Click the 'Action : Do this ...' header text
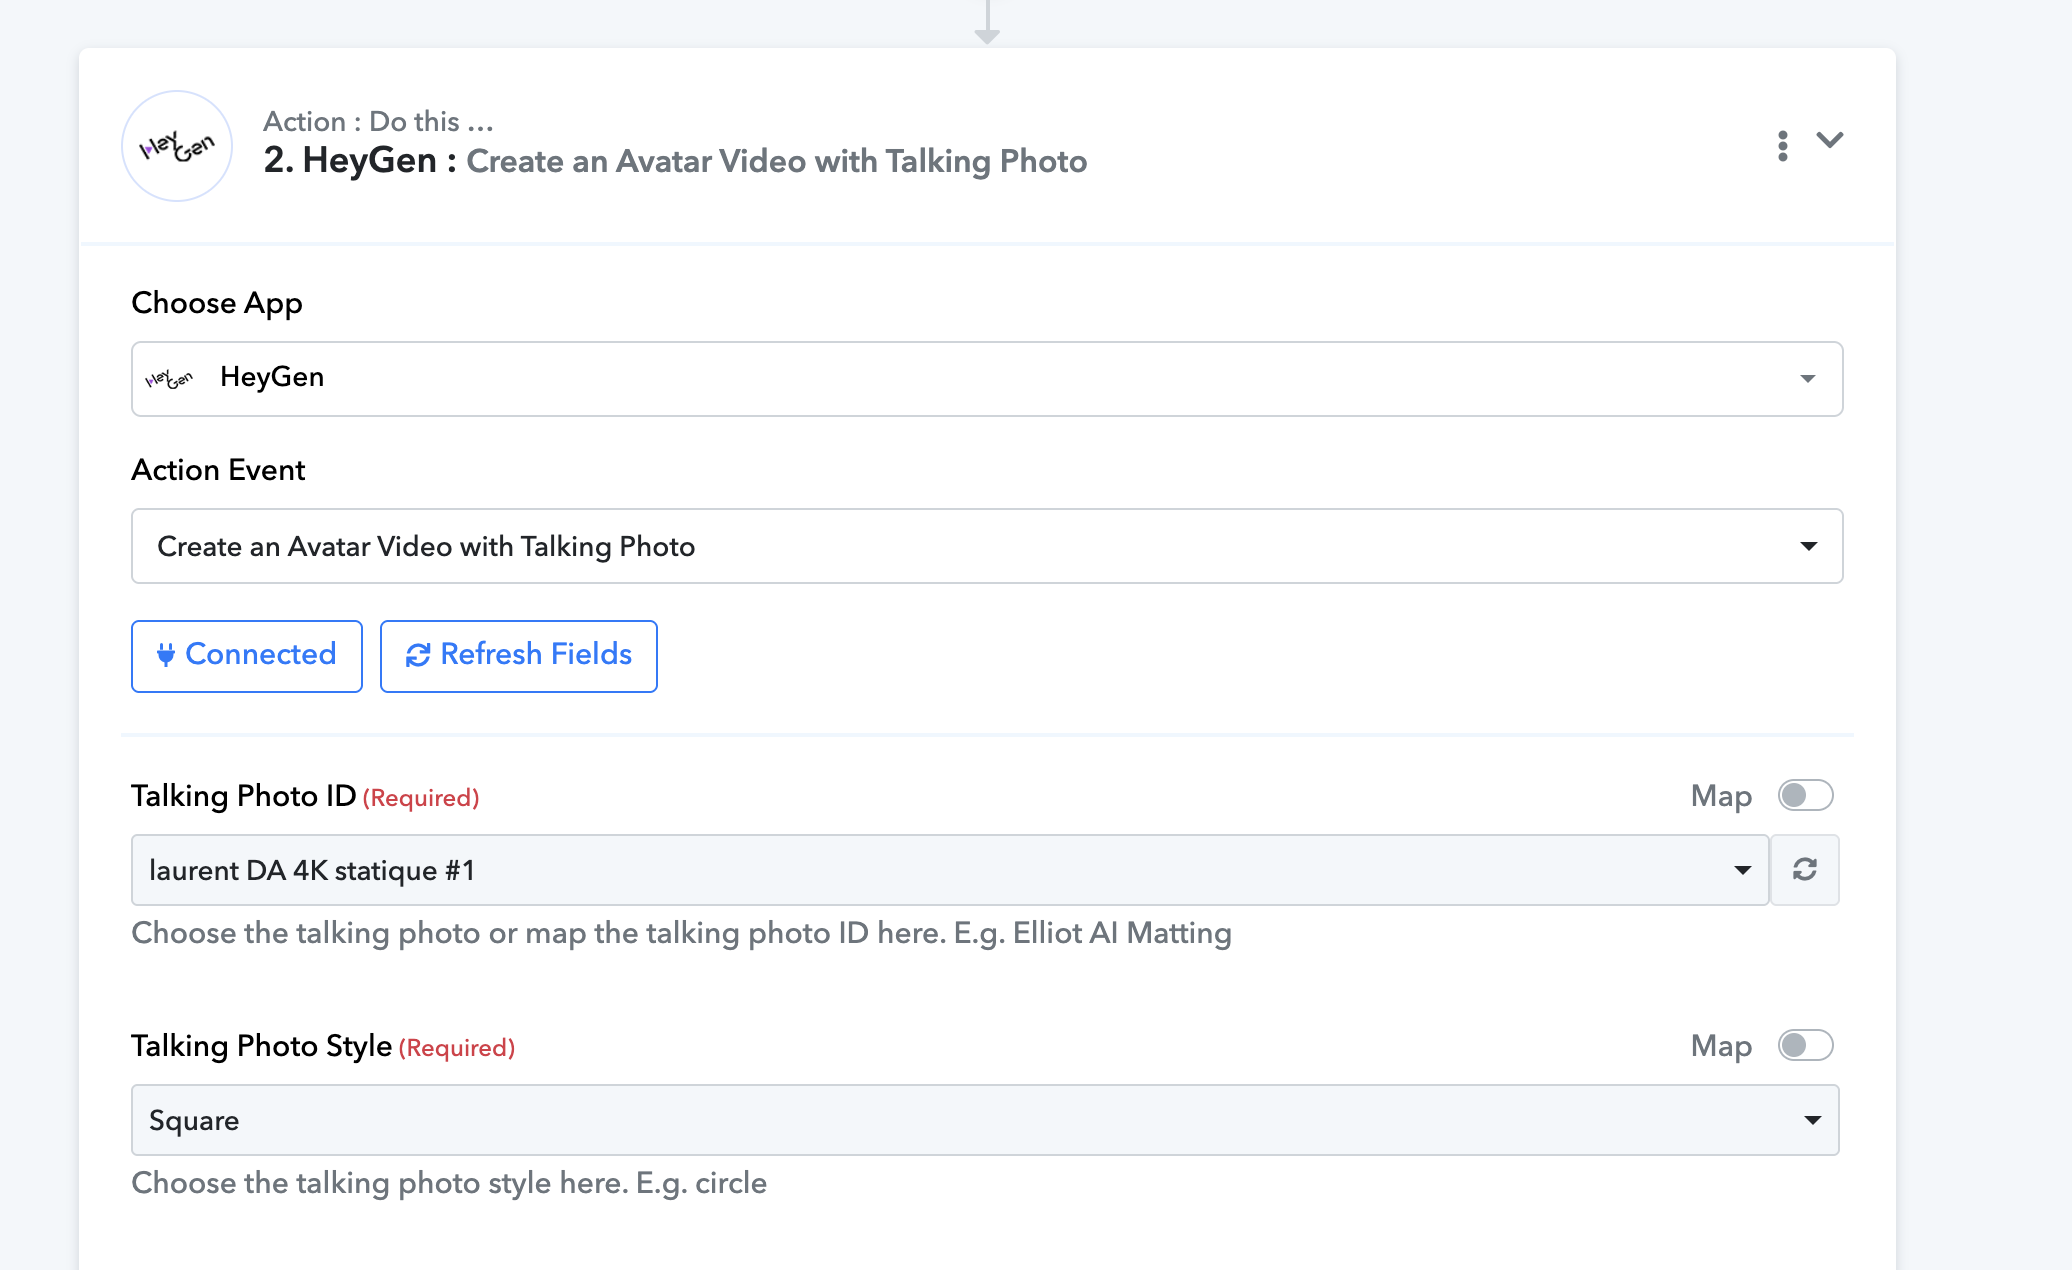 [x=378, y=122]
